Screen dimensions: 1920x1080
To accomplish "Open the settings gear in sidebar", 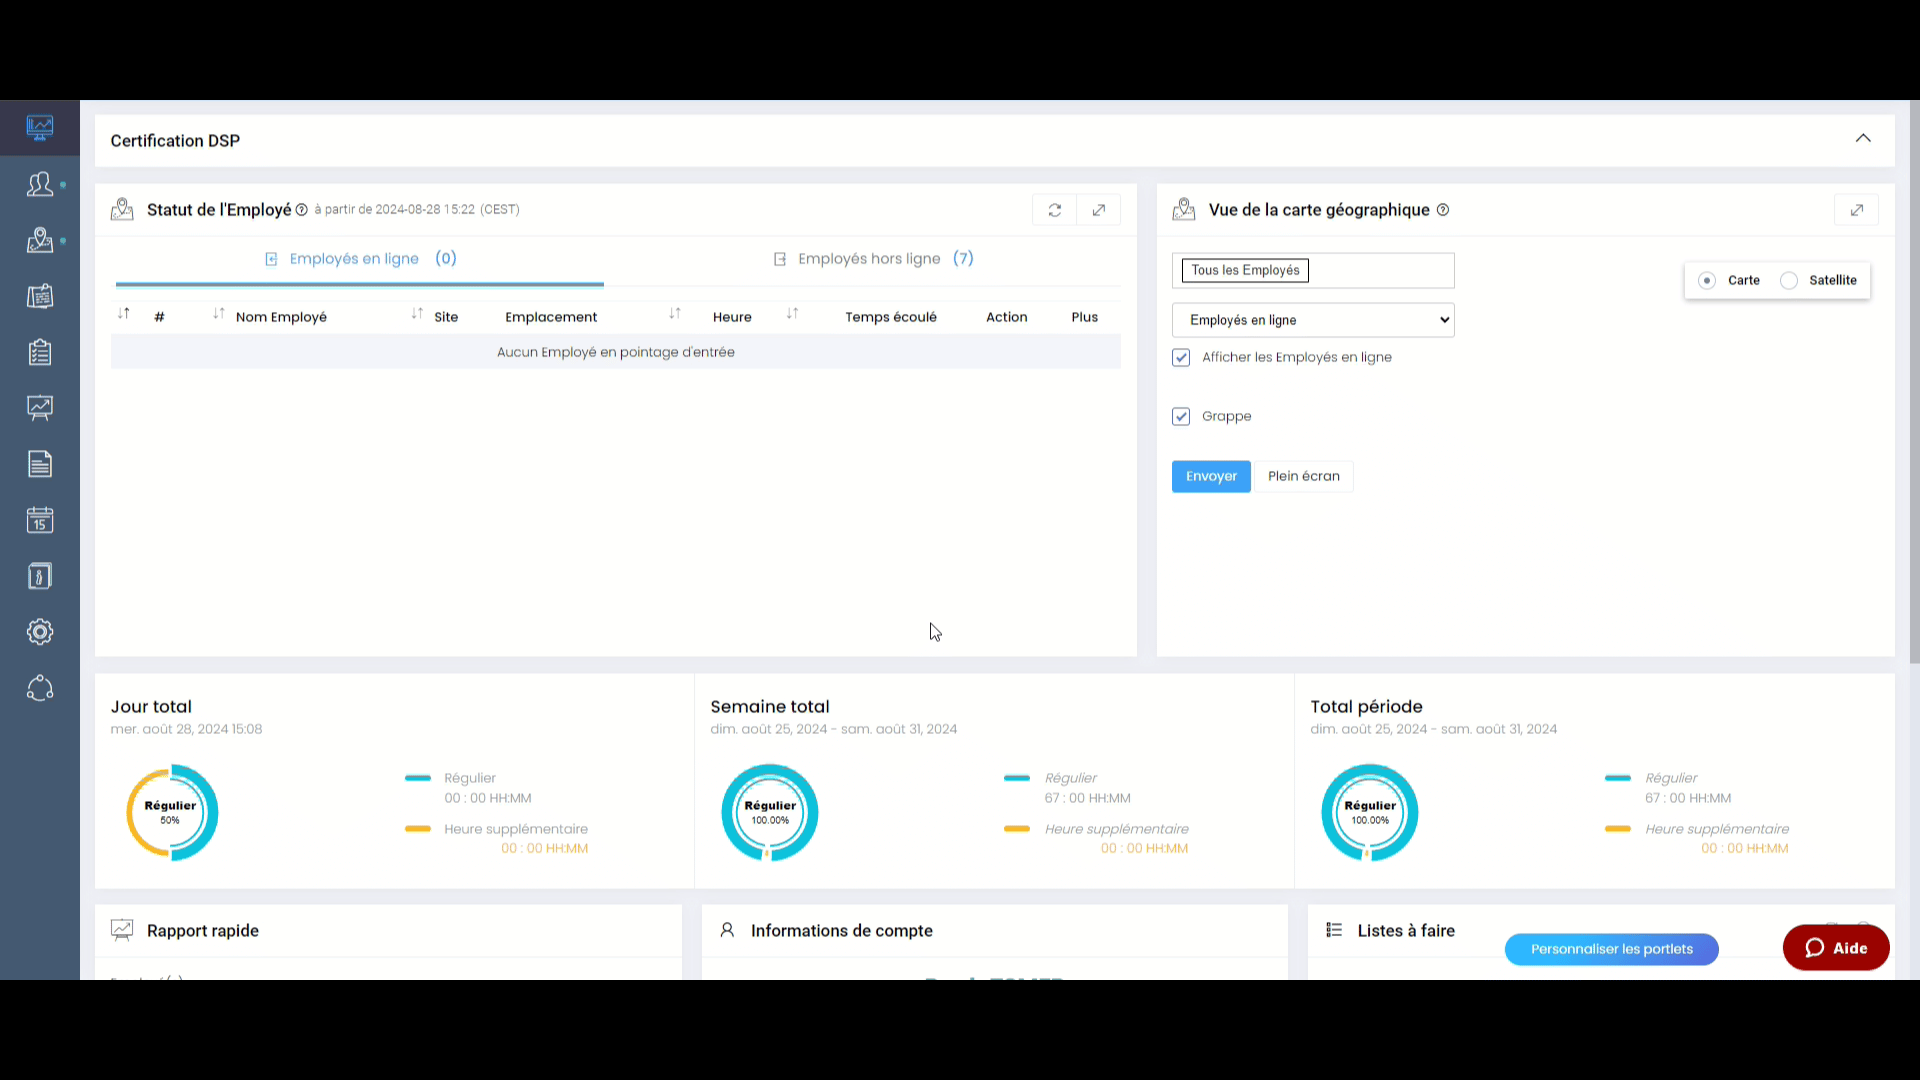I will [x=40, y=632].
